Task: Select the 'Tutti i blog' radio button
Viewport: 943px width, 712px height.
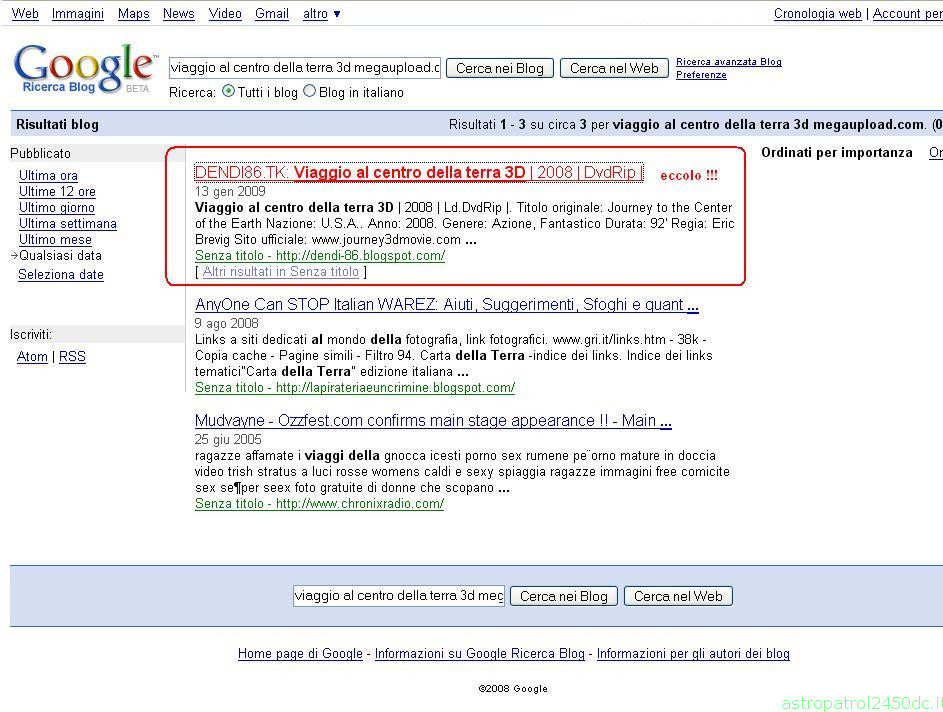Action: point(229,91)
